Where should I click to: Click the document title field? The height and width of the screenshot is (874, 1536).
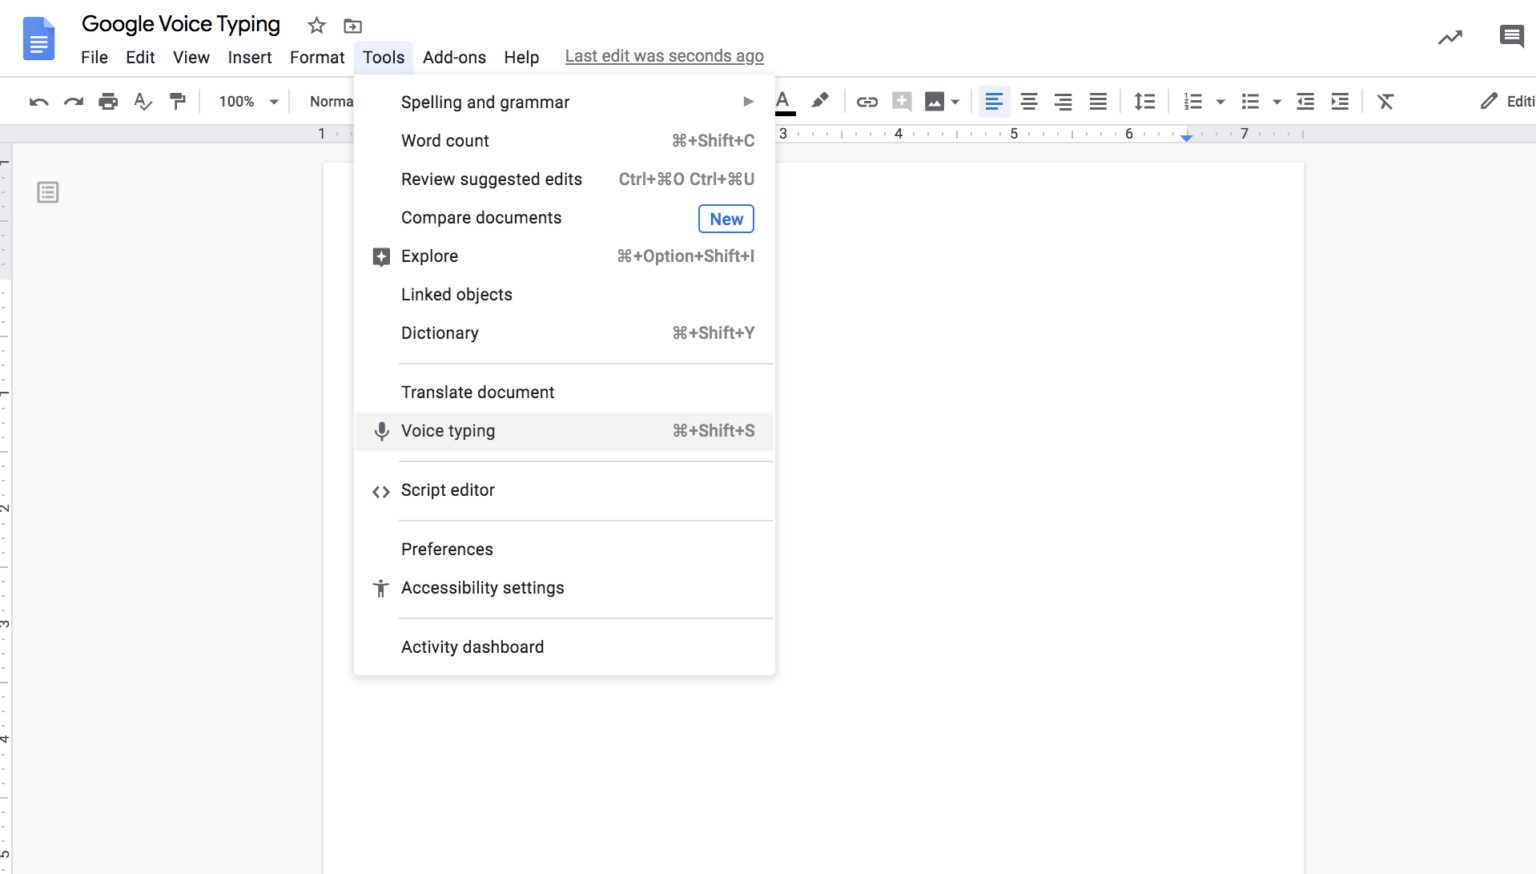tap(180, 23)
